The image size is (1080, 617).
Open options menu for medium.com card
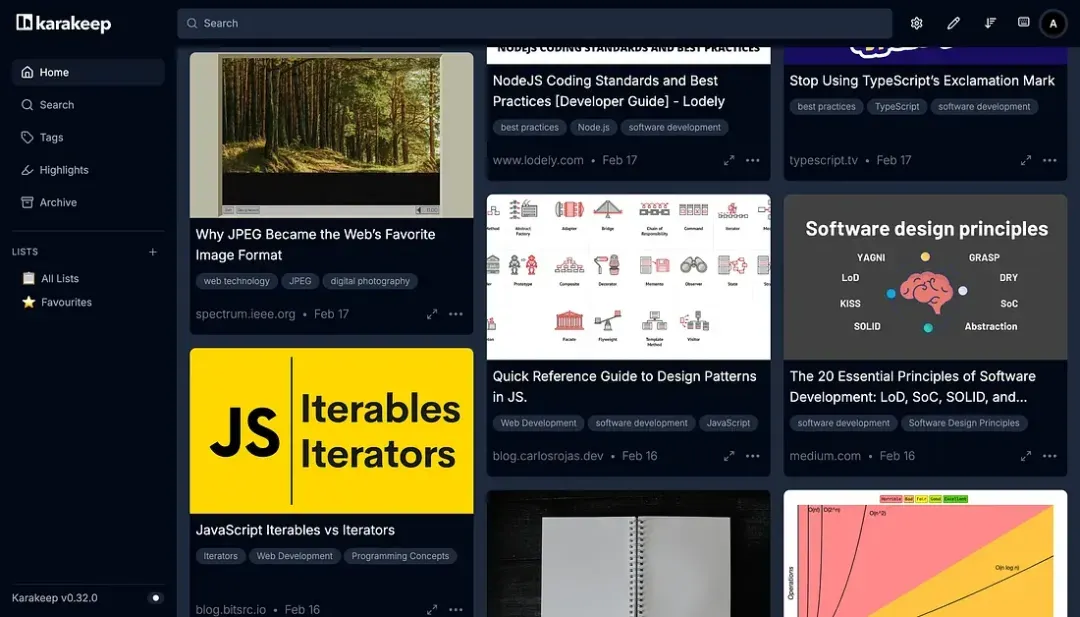coord(1050,456)
